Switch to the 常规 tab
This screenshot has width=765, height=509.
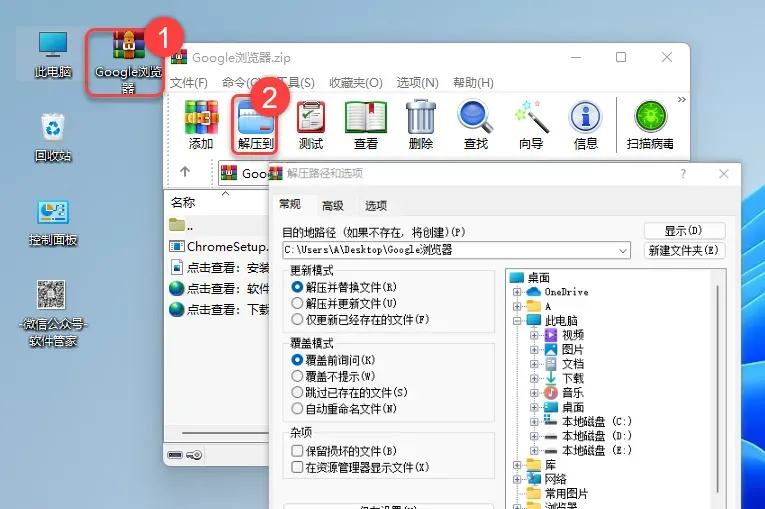point(290,204)
